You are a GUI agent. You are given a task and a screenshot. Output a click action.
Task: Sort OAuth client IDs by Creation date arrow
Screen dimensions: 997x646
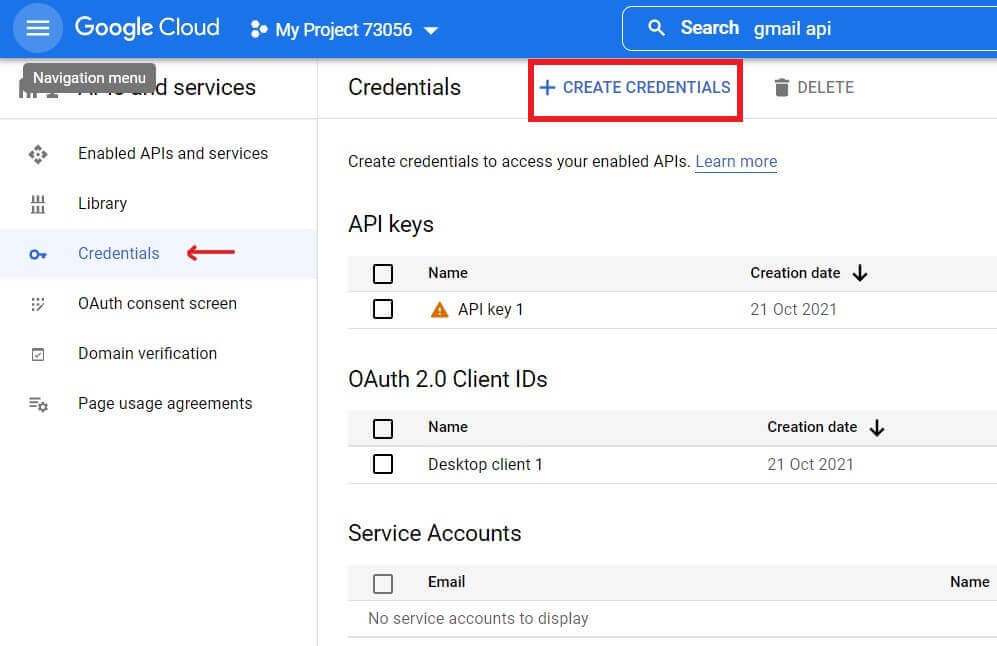click(877, 428)
